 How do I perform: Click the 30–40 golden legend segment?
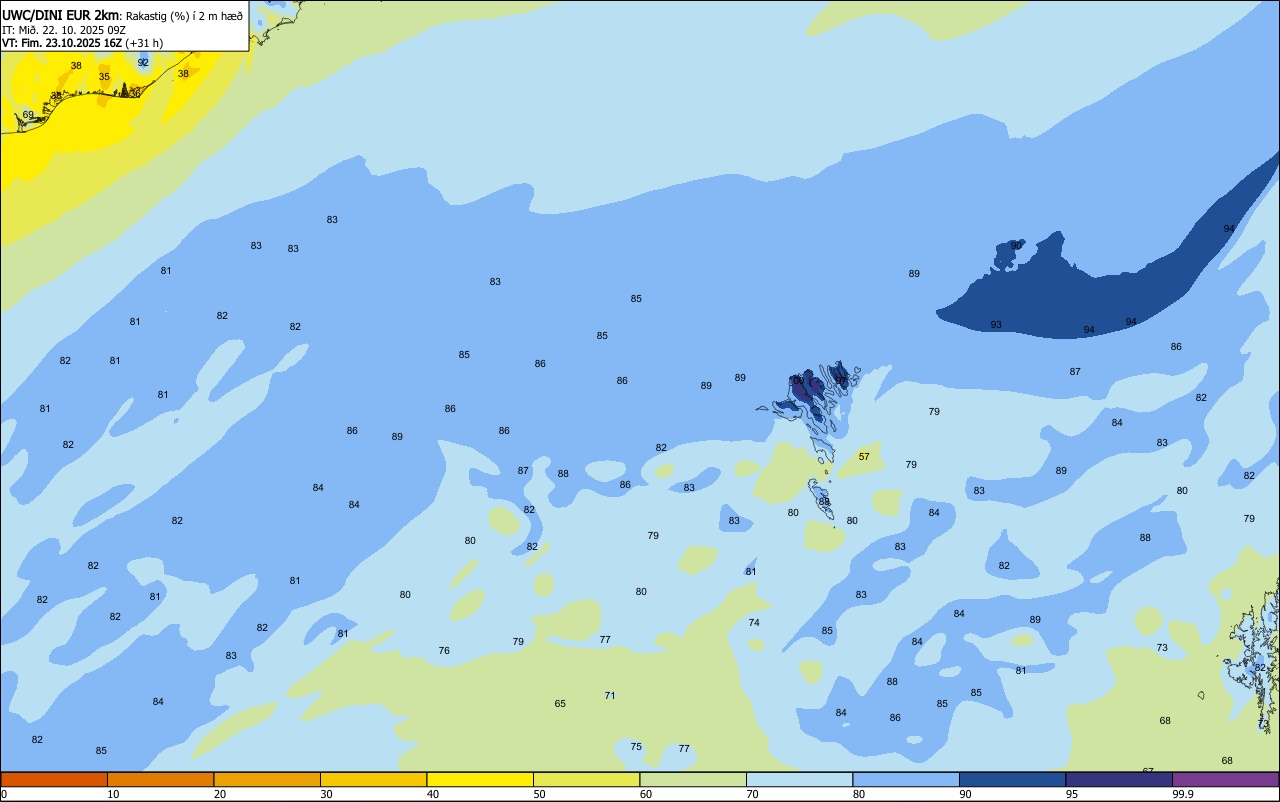tap(373, 779)
